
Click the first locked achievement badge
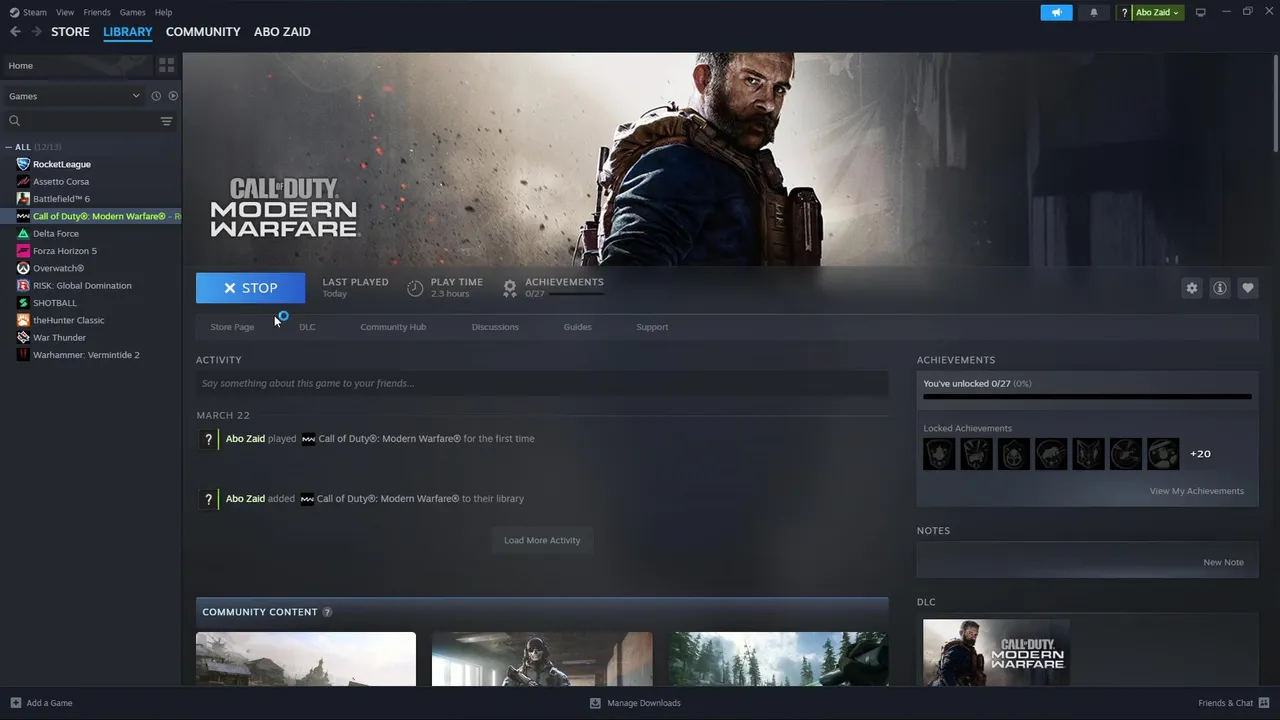939,454
